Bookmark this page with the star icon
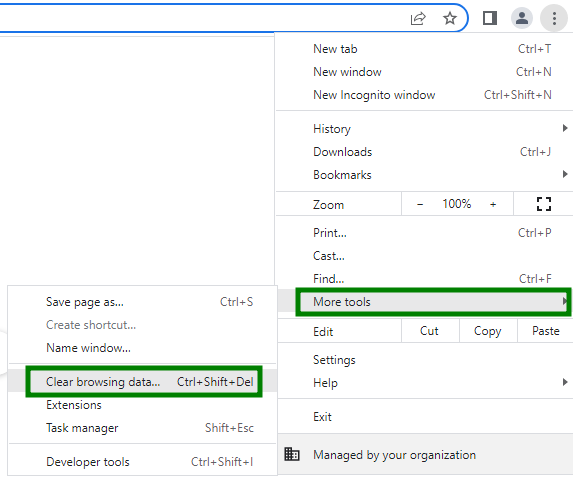 click(450, 18)
